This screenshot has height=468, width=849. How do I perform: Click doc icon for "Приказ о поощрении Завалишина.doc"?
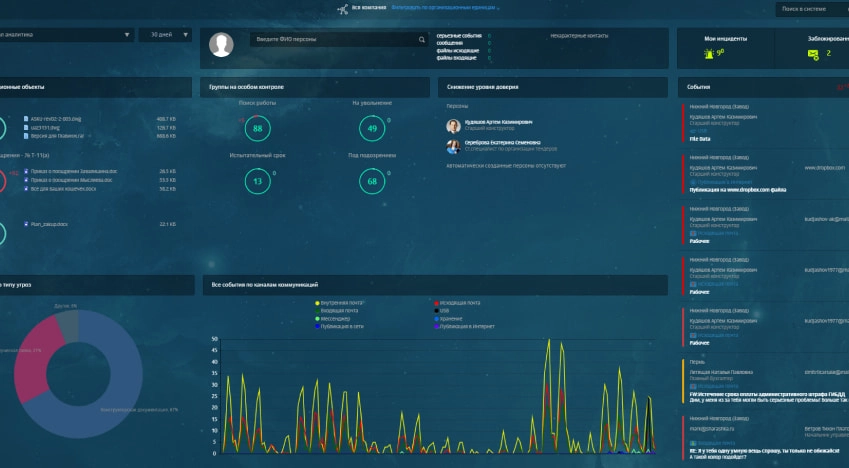tap(26, 171)
